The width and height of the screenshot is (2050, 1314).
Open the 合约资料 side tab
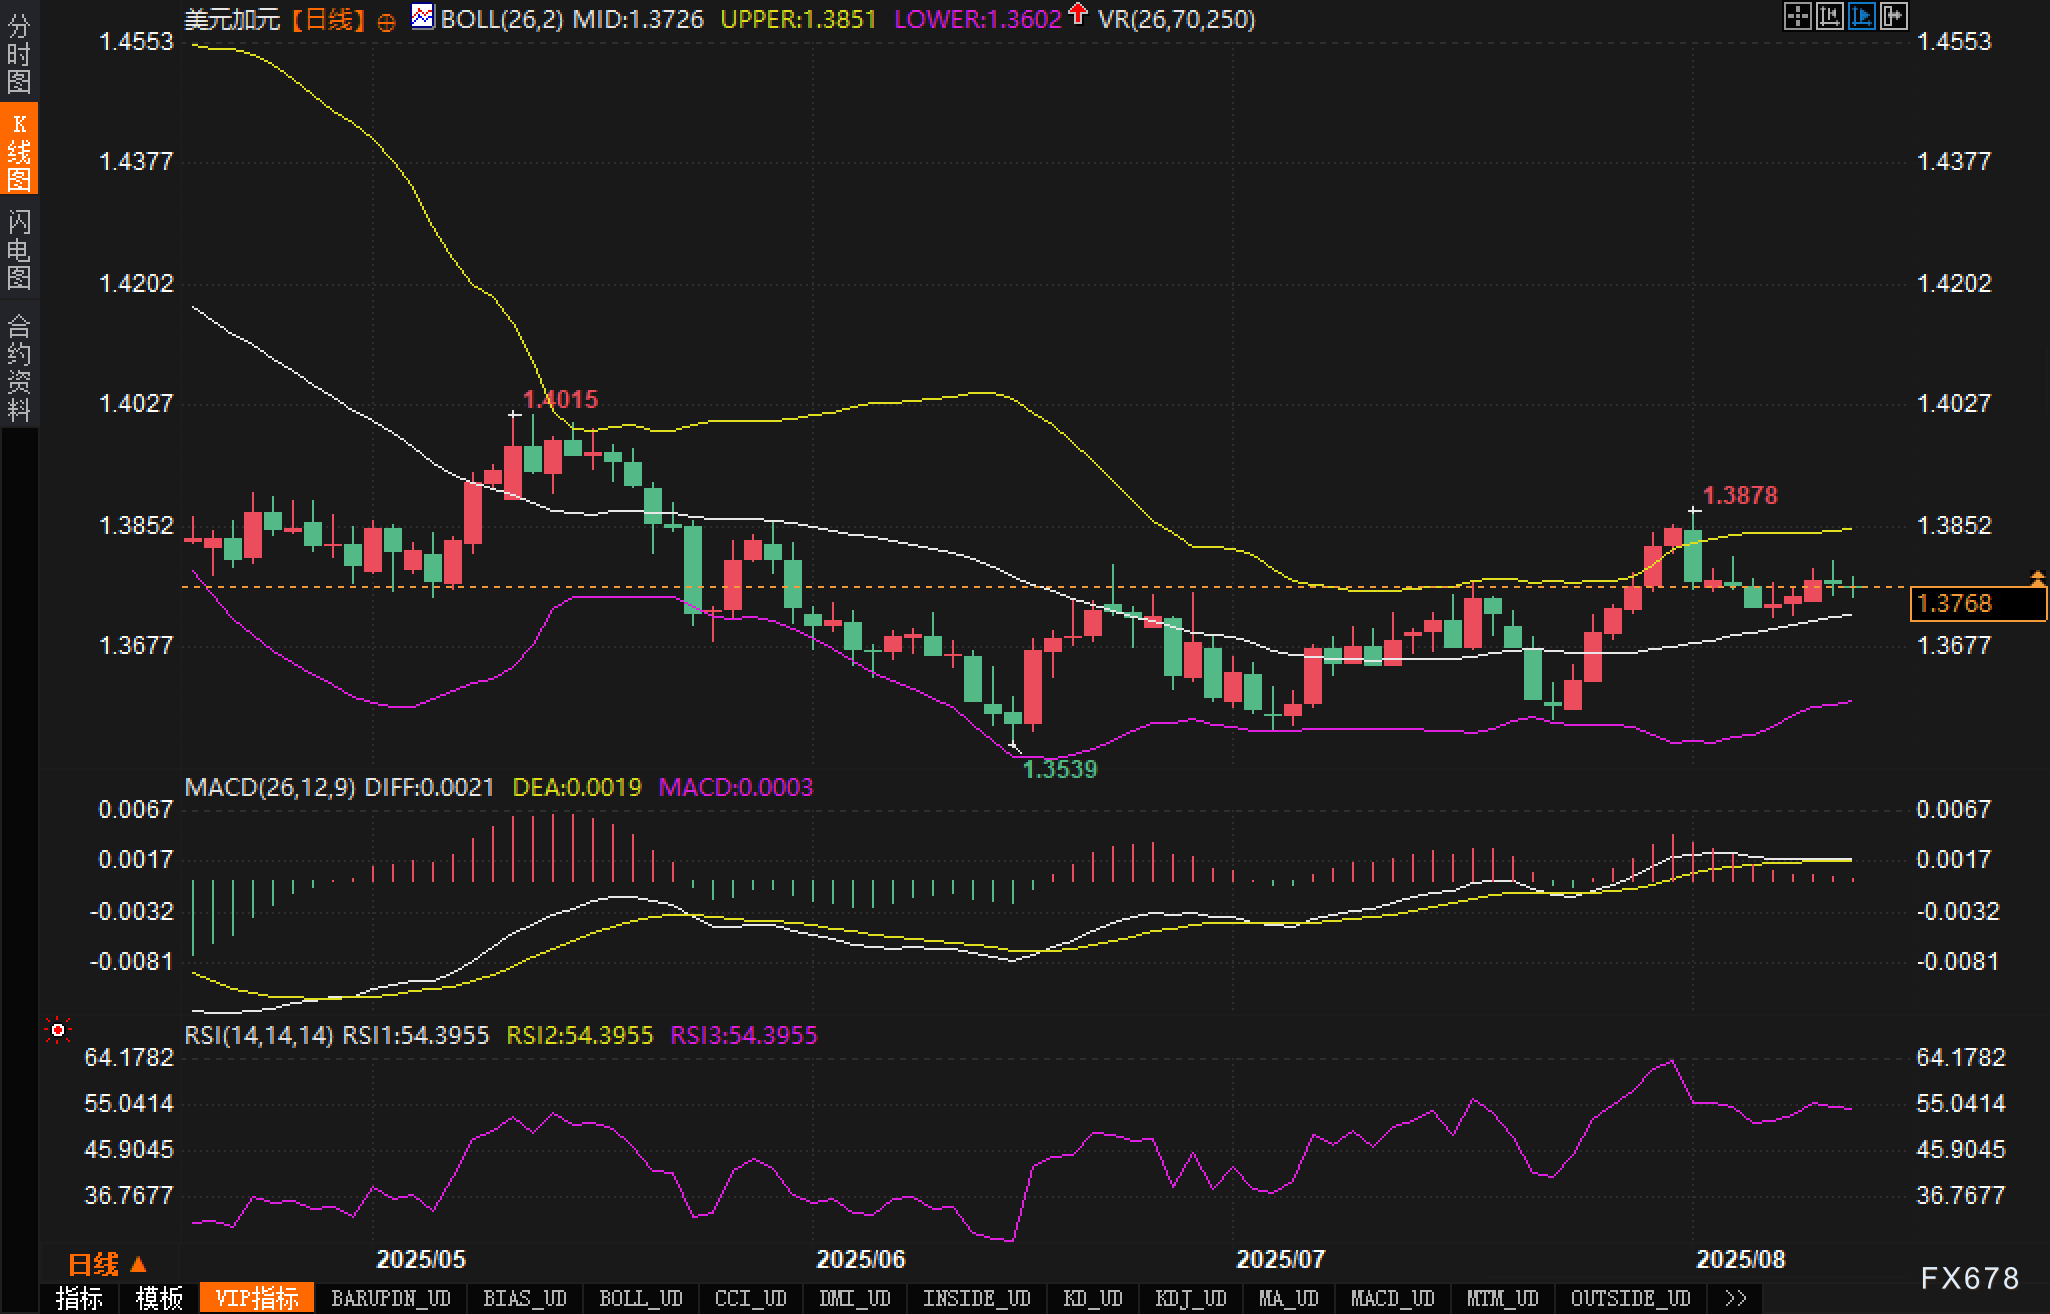tap(19, 367)
